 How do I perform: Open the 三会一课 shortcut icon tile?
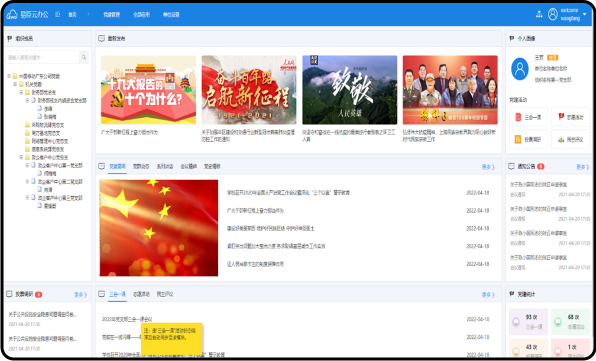528,117
